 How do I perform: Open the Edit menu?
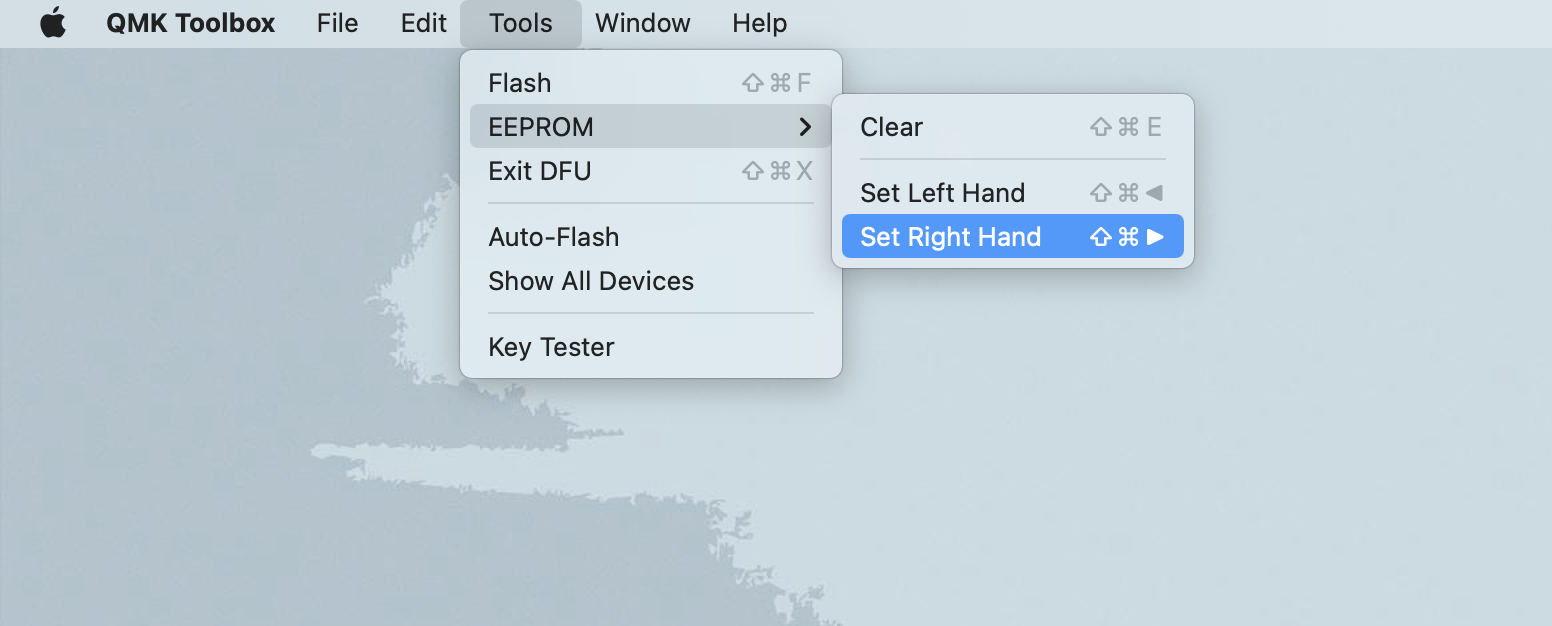click(423, 23)
